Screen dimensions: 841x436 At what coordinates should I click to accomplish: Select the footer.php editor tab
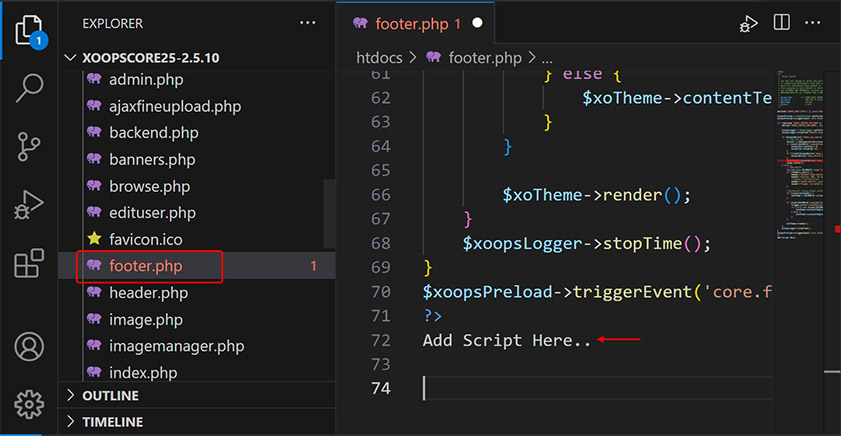(412, 23)
